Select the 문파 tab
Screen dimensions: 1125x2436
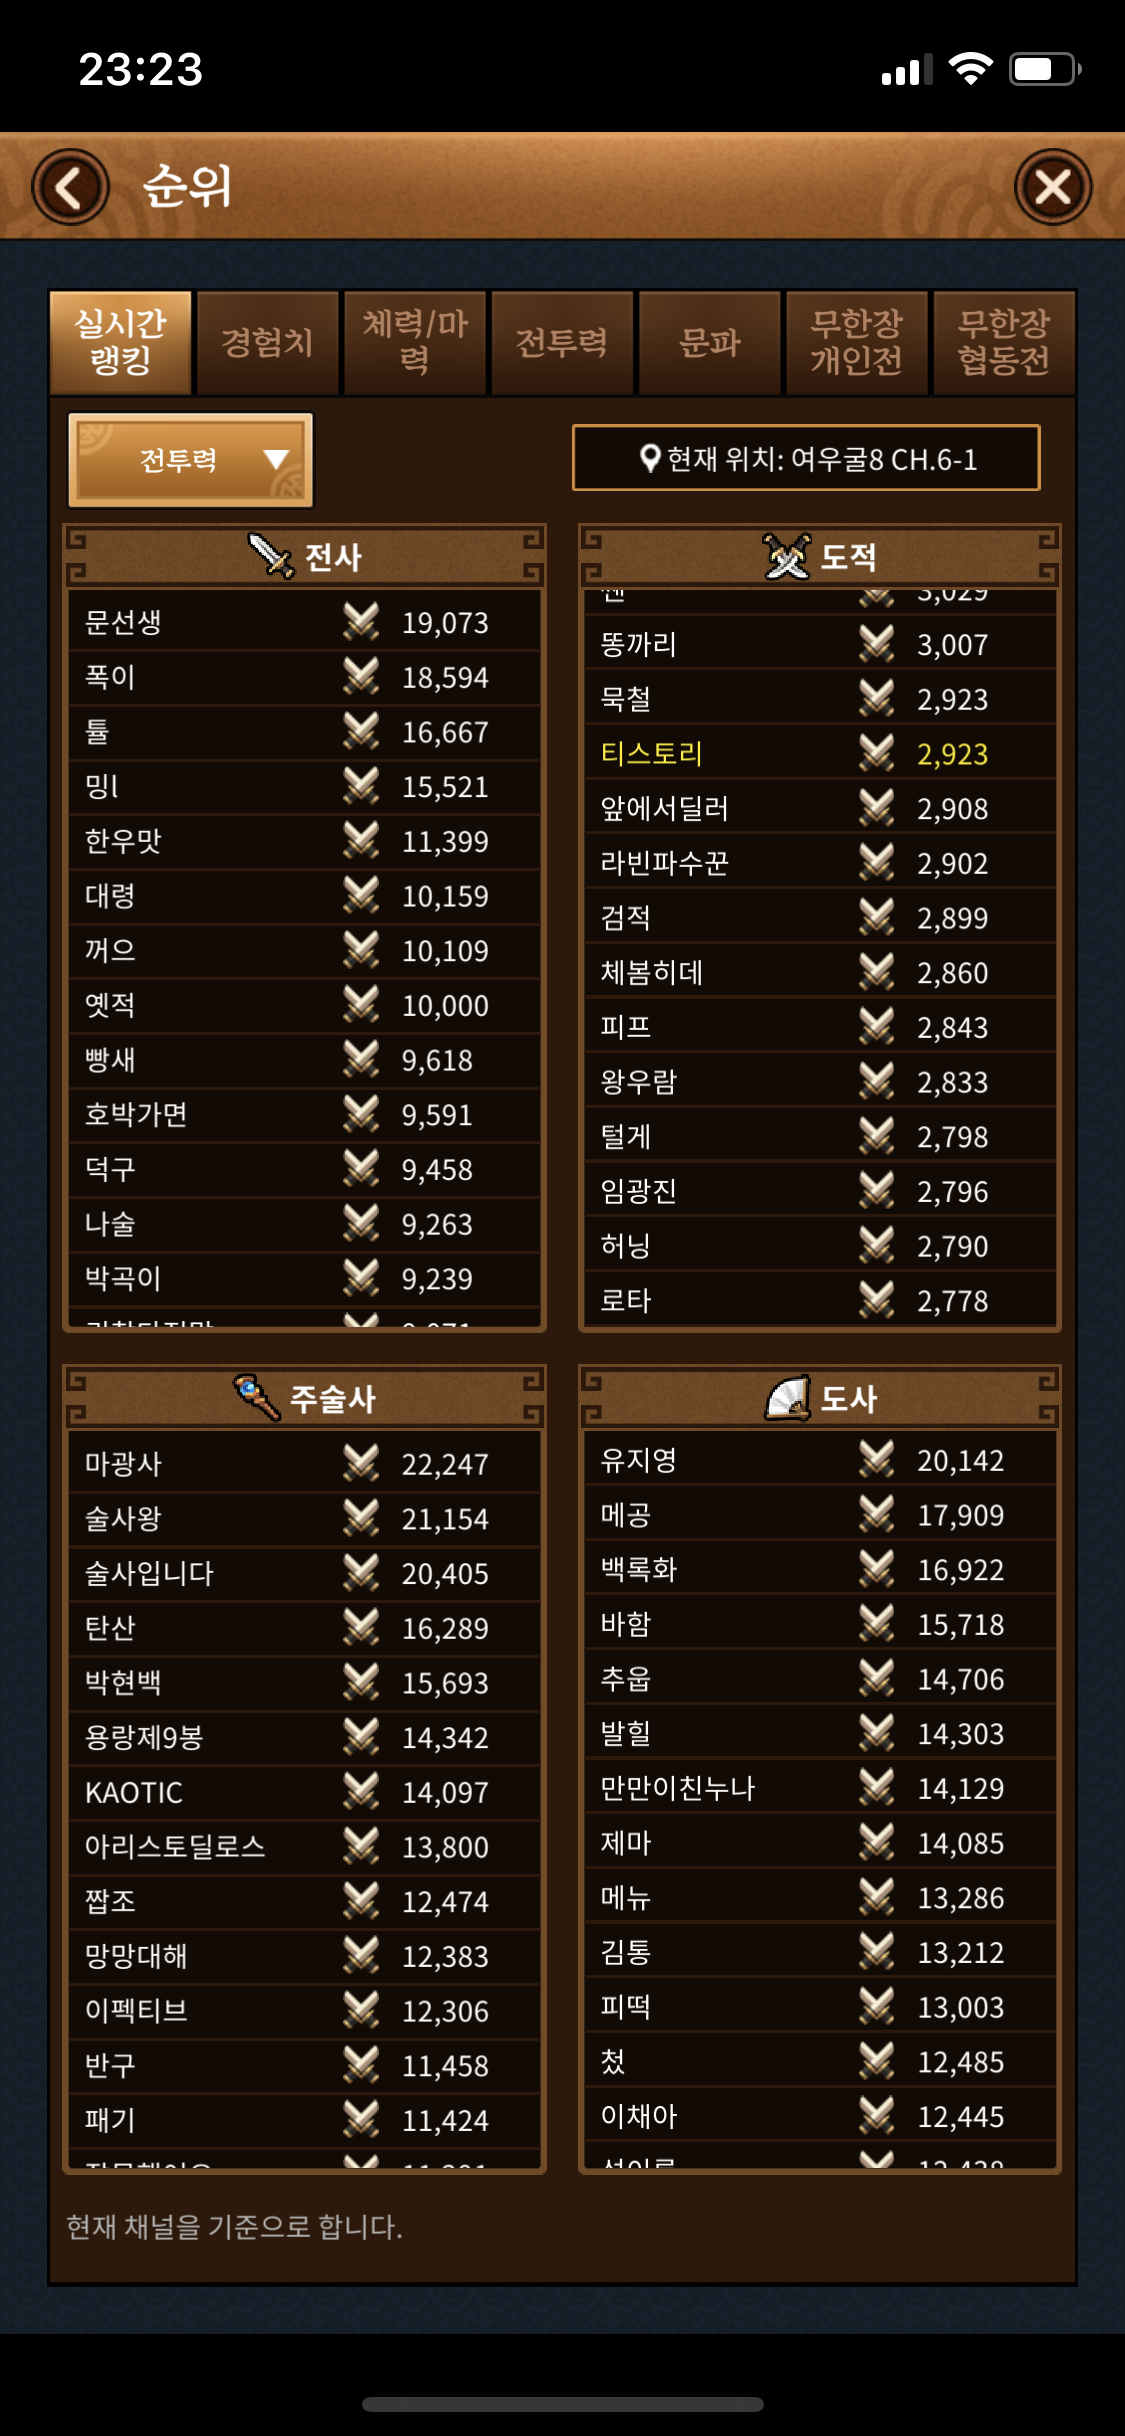(x=709, y=342)
